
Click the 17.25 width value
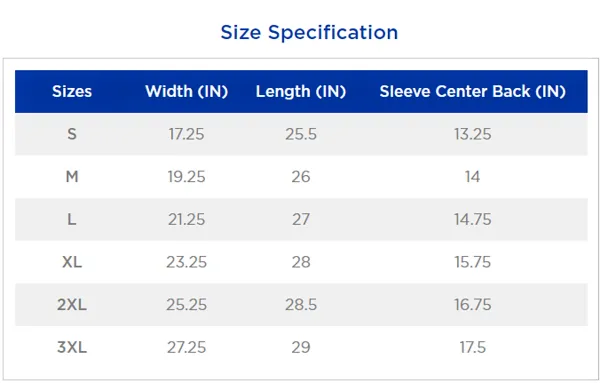tap(186, 134)
